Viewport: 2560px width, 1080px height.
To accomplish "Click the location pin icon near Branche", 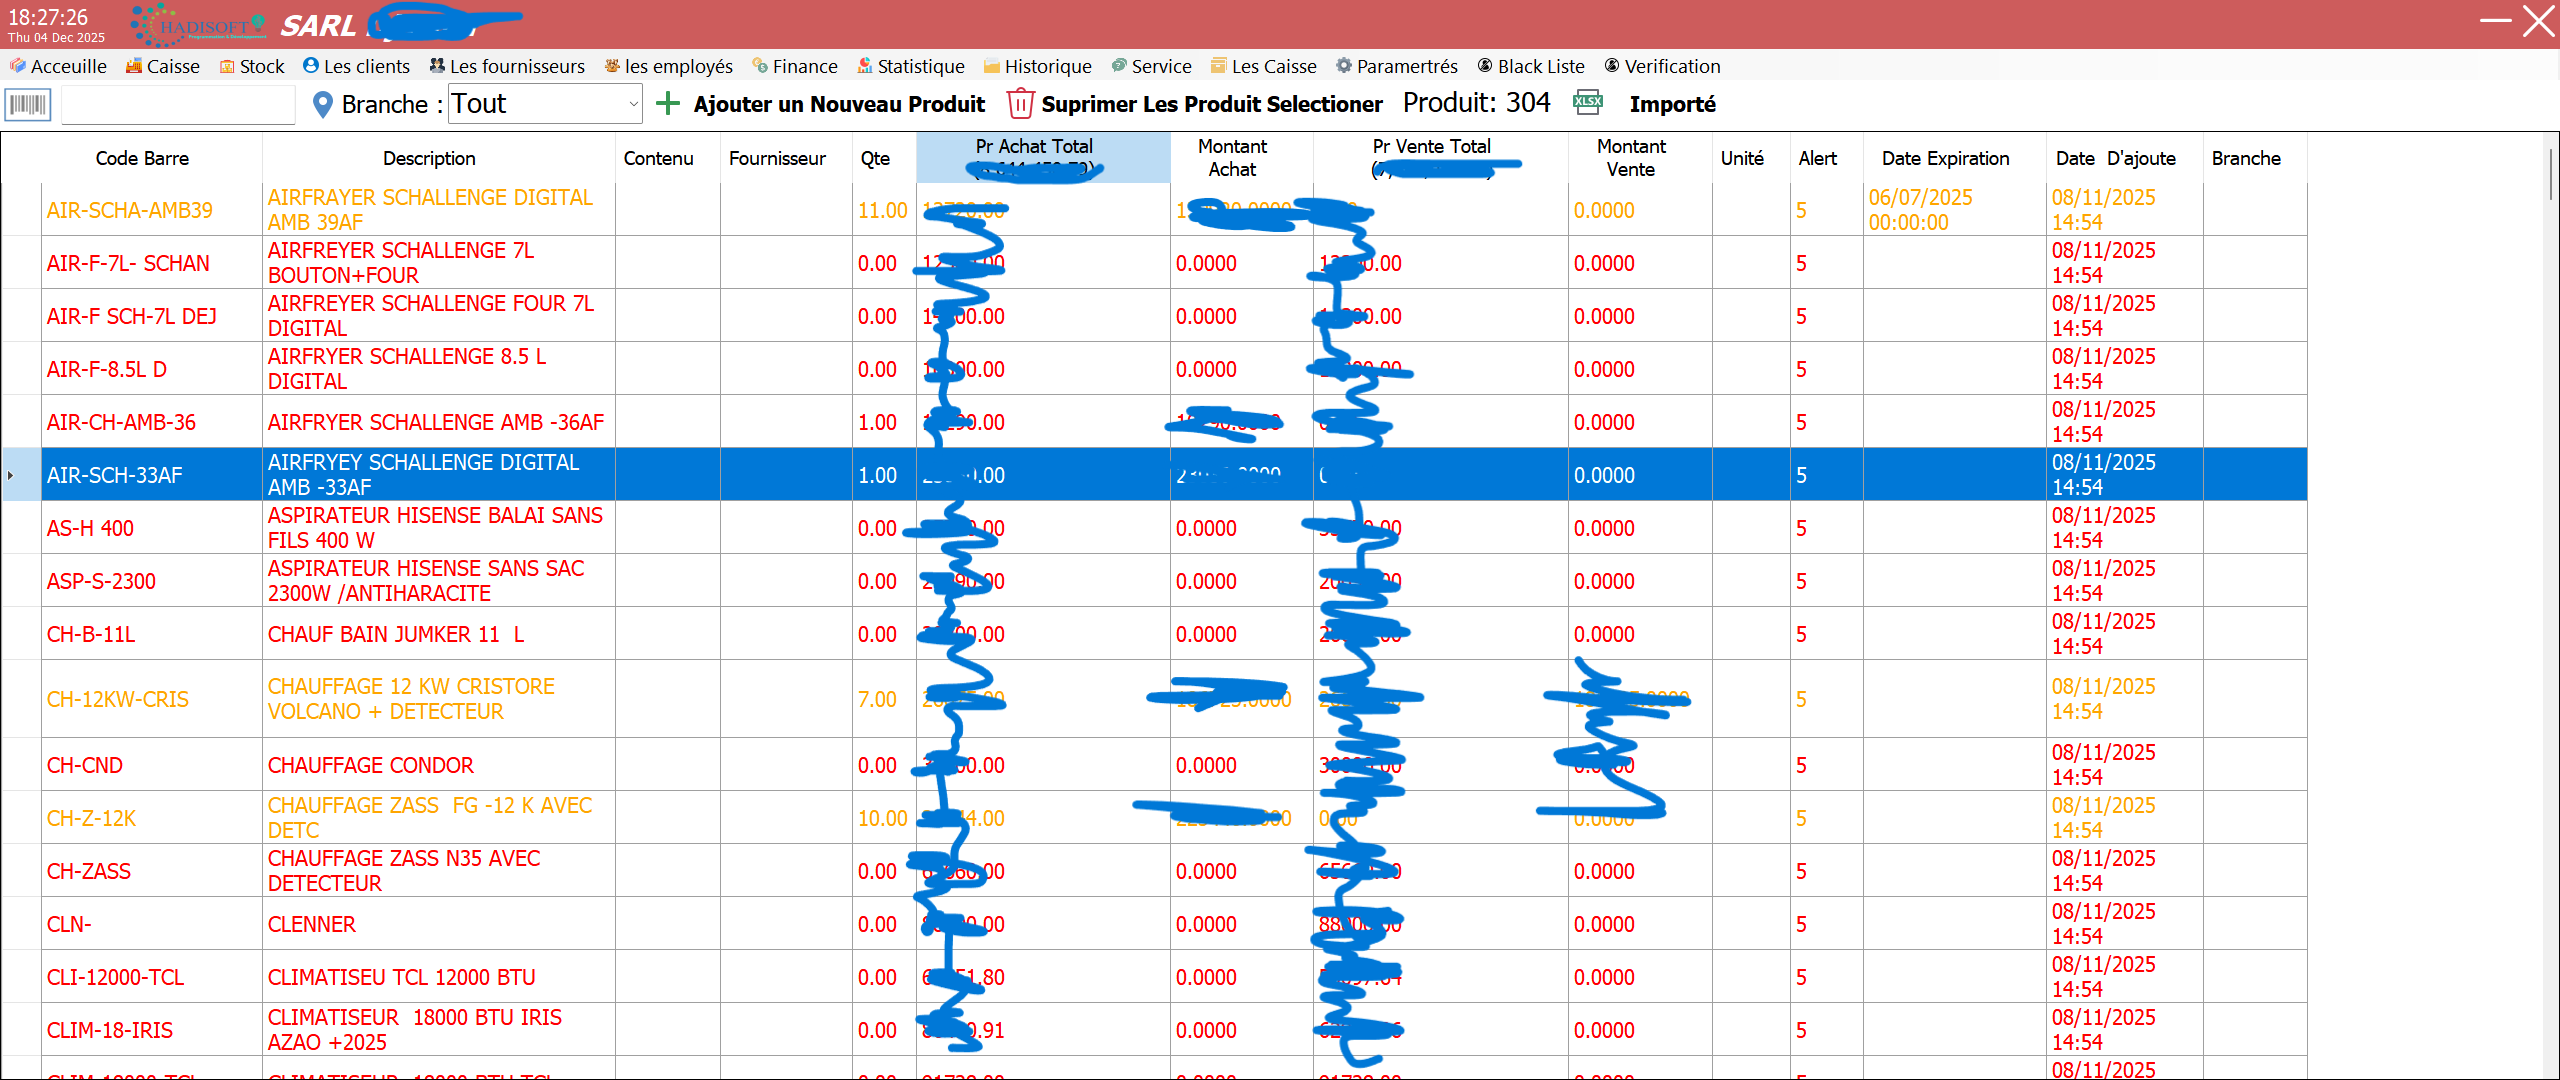I will pyautogui.click(x=322, y=105).
